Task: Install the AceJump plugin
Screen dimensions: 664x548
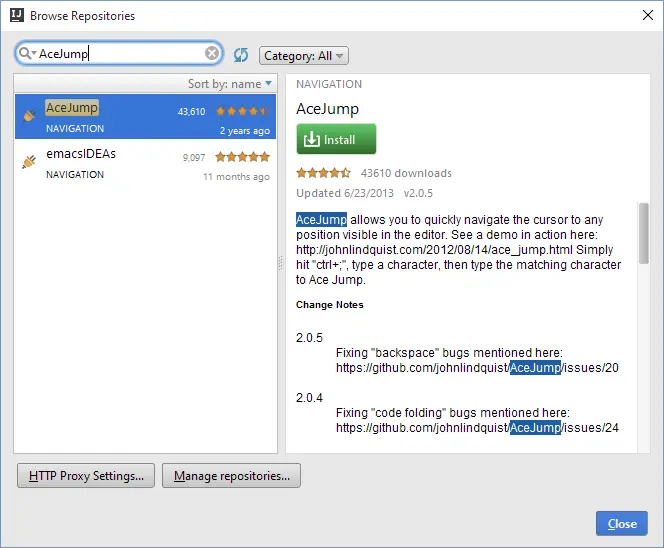Action: coord(336,139)
